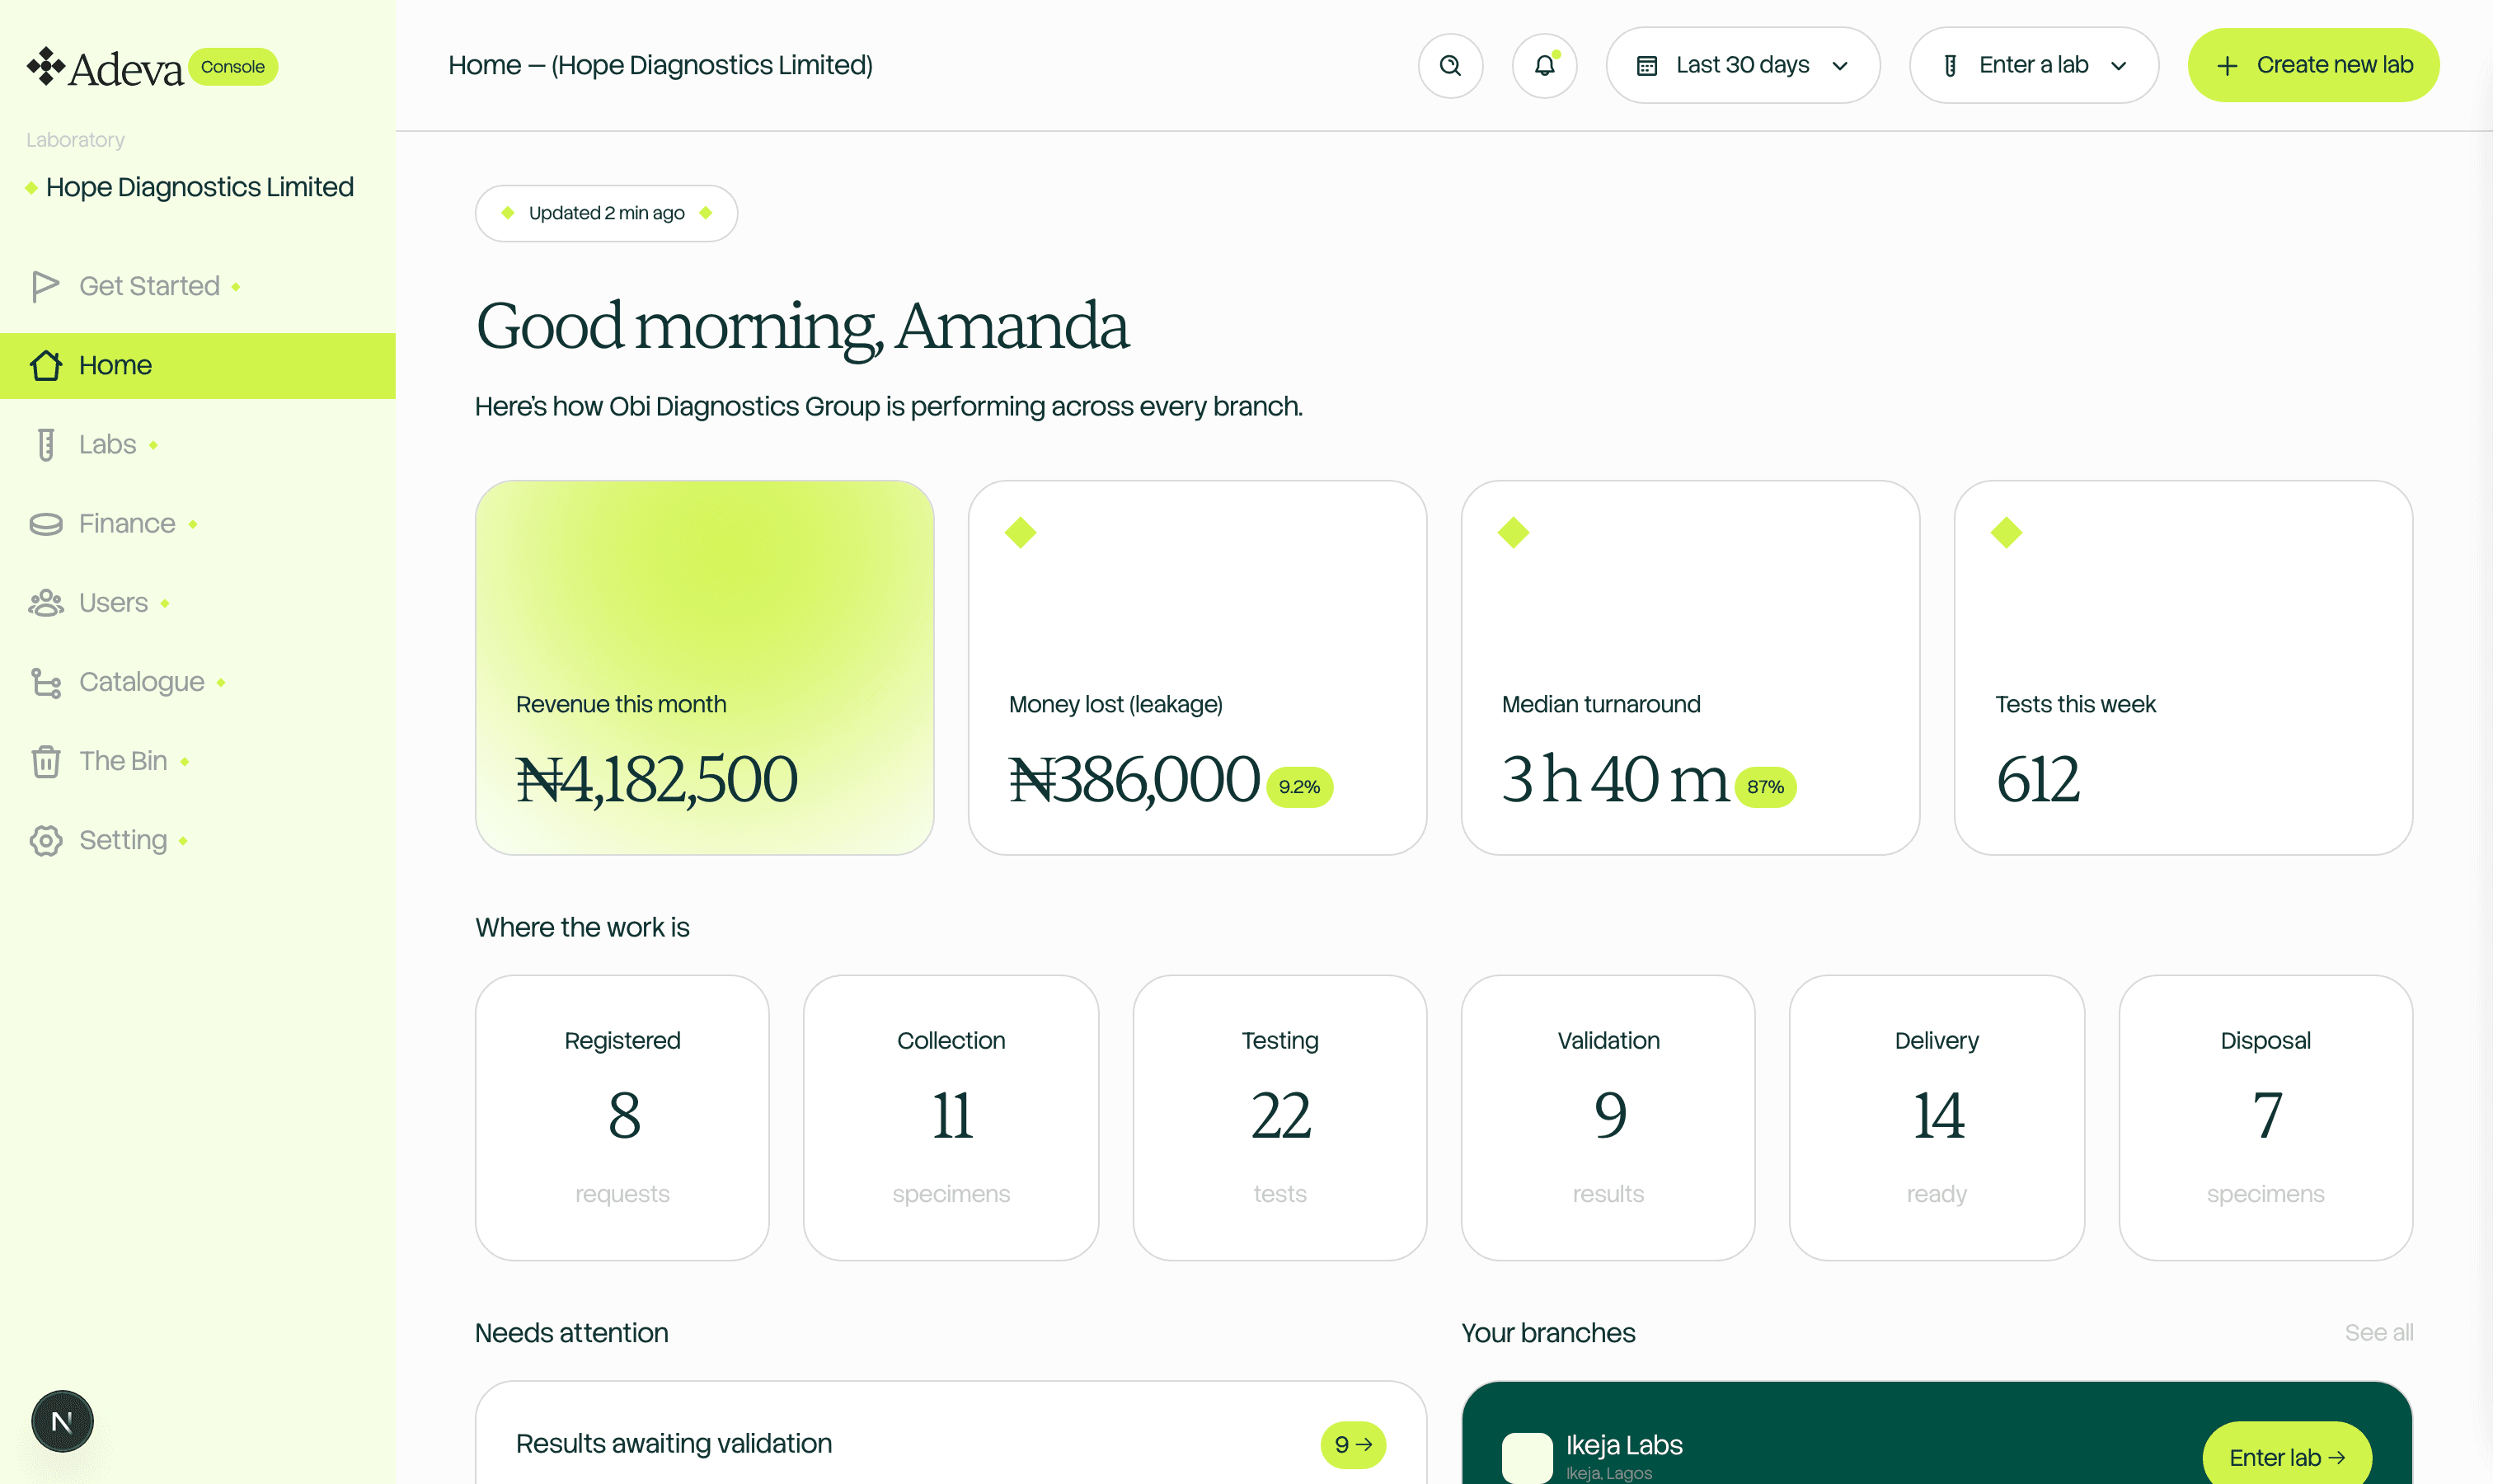2493x1484 pixels.
Task: Click the search magnifier icon
Action: point(1450,66)
